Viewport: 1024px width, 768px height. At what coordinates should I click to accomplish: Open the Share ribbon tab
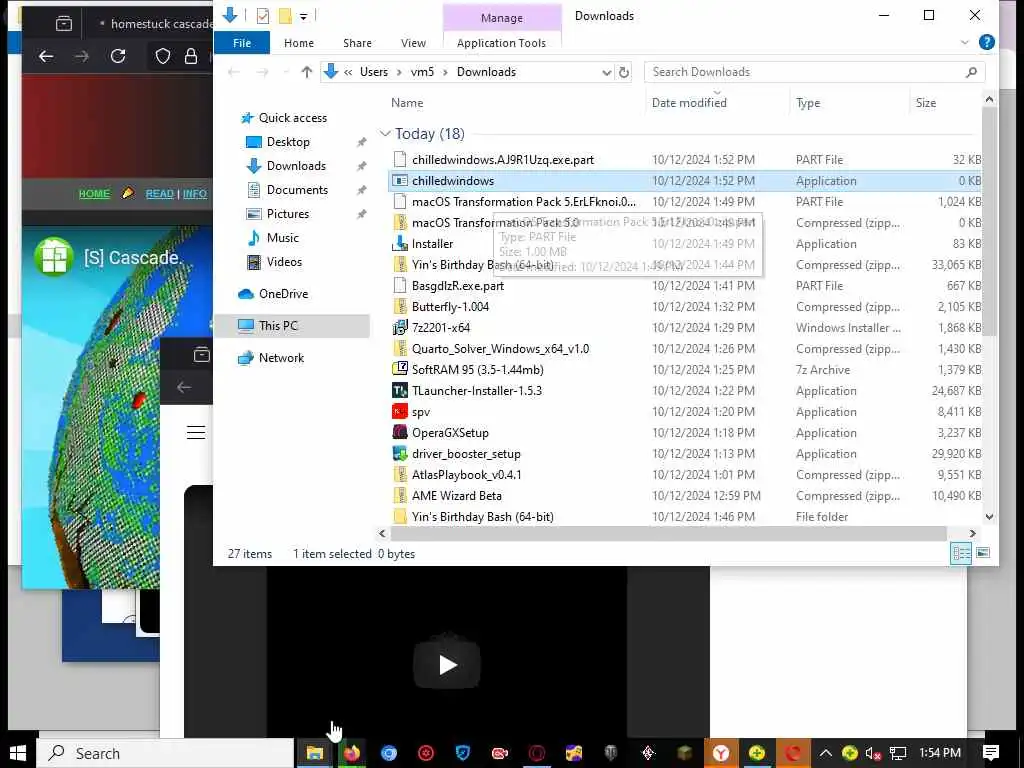357,43
